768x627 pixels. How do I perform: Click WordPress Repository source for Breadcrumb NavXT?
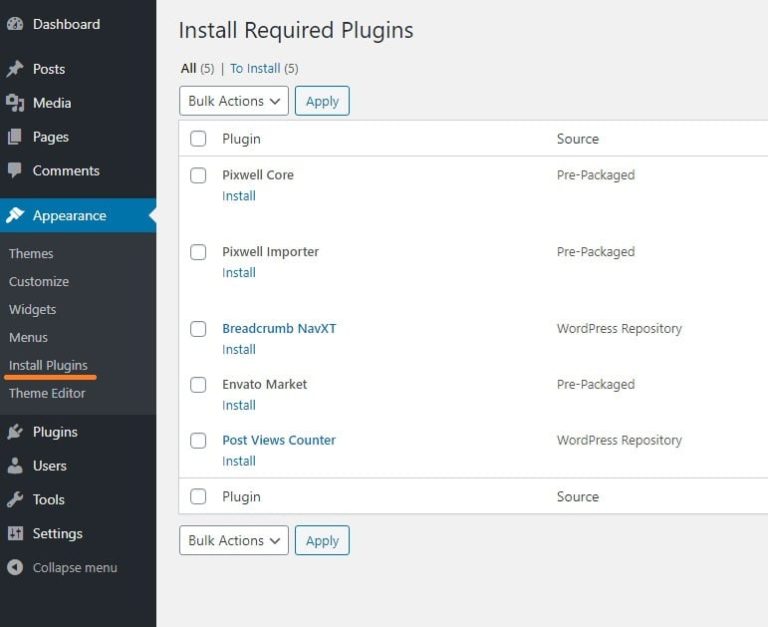pyautogui.click(x=619, y=329)
